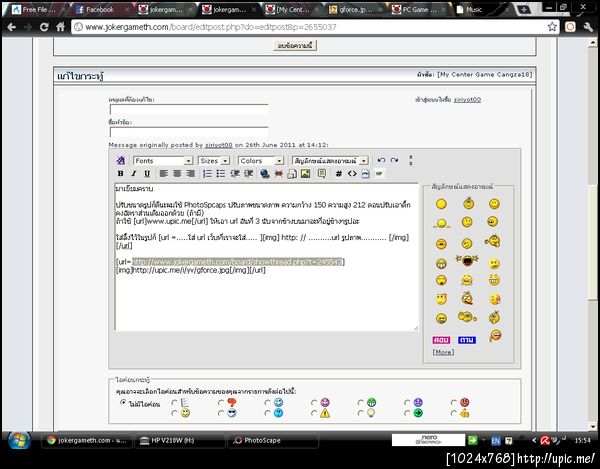Open the [More] smilies link
Screen dimensions: 600x469
pos(443,352)
